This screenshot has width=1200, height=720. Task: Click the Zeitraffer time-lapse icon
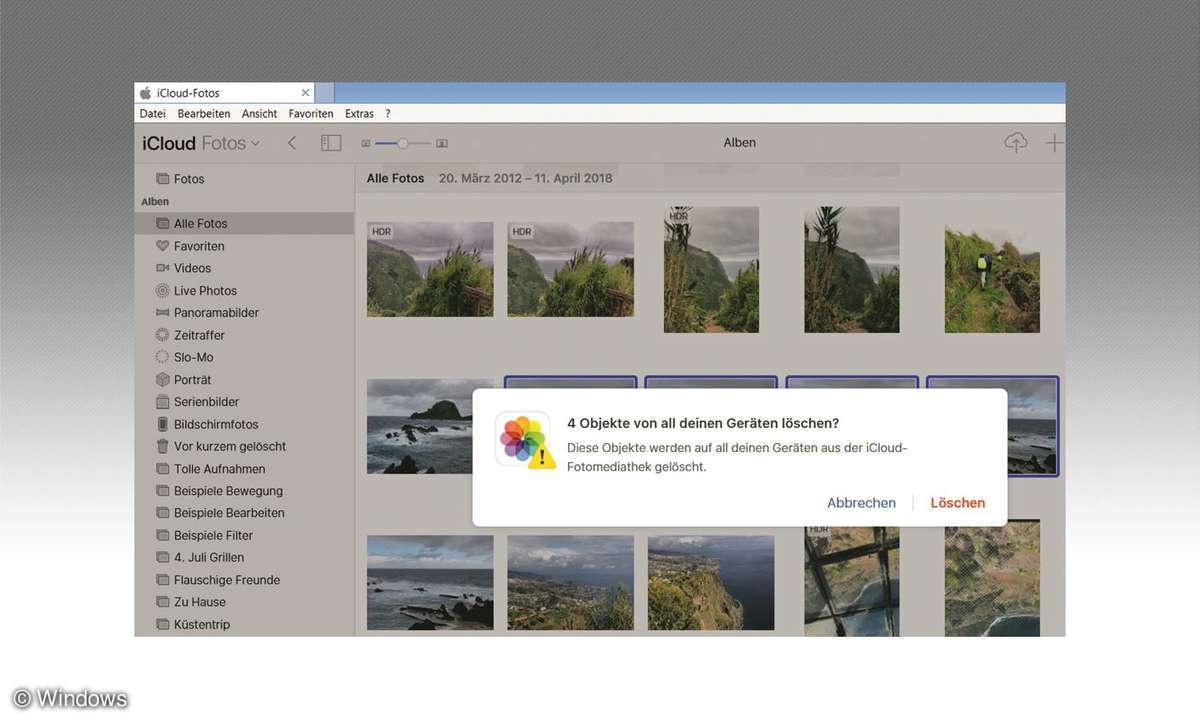click(162, 335)
